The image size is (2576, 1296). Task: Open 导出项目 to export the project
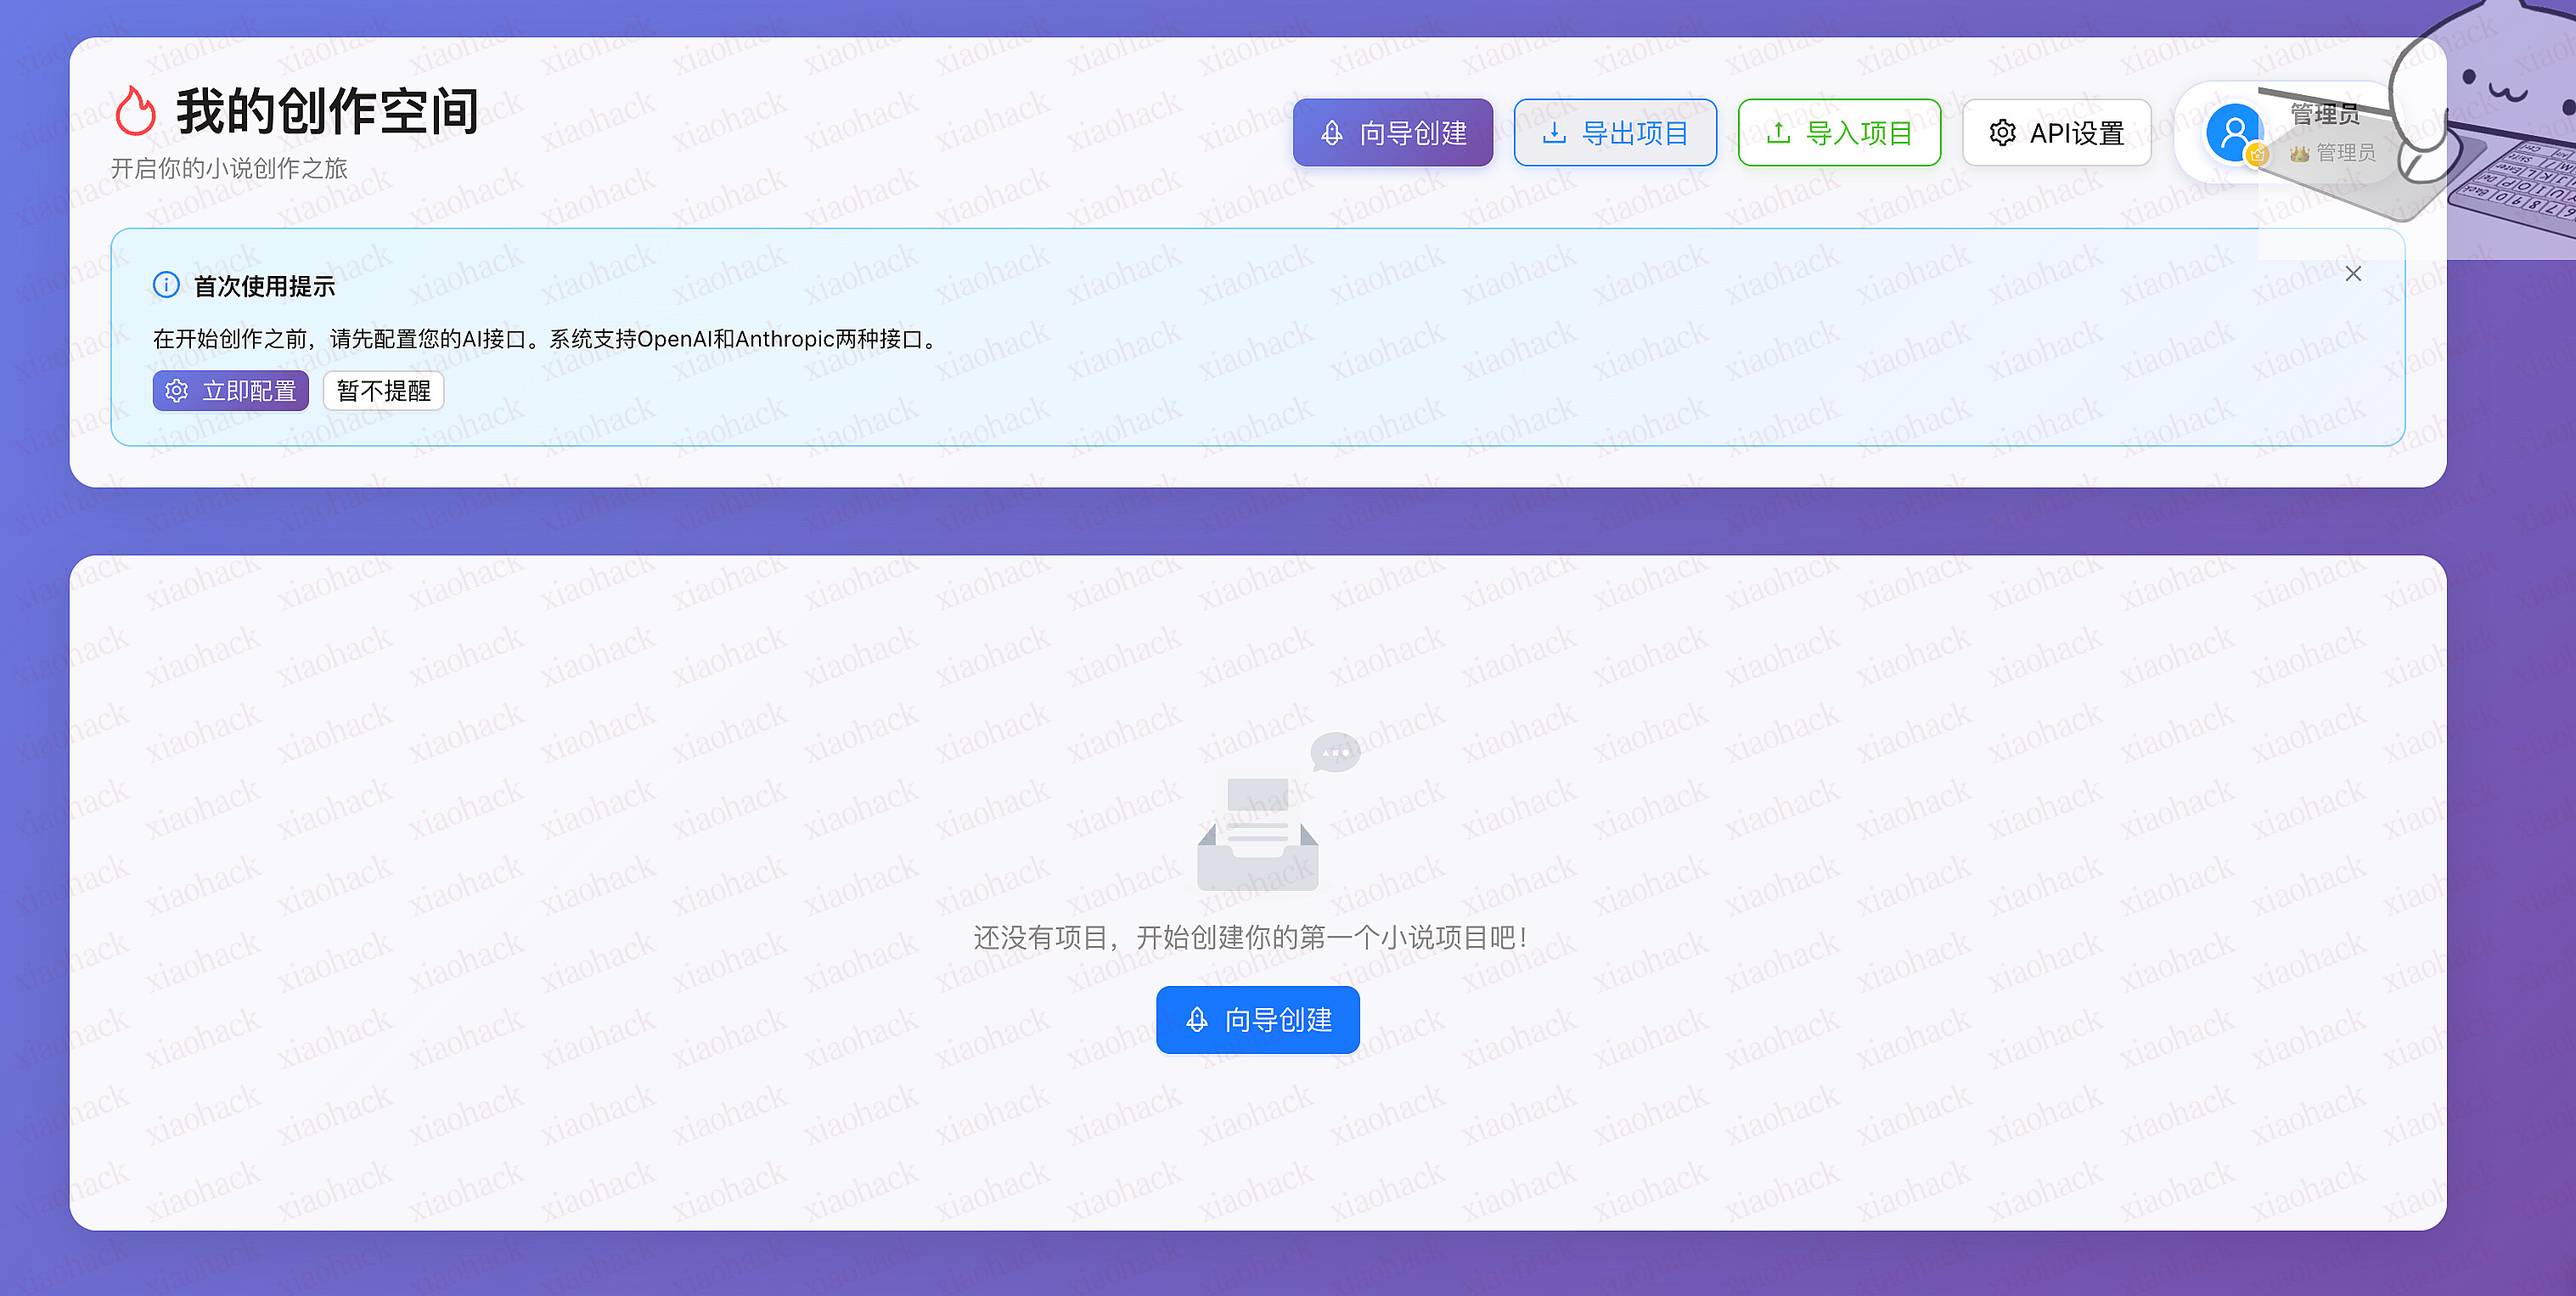[1615, 132]
